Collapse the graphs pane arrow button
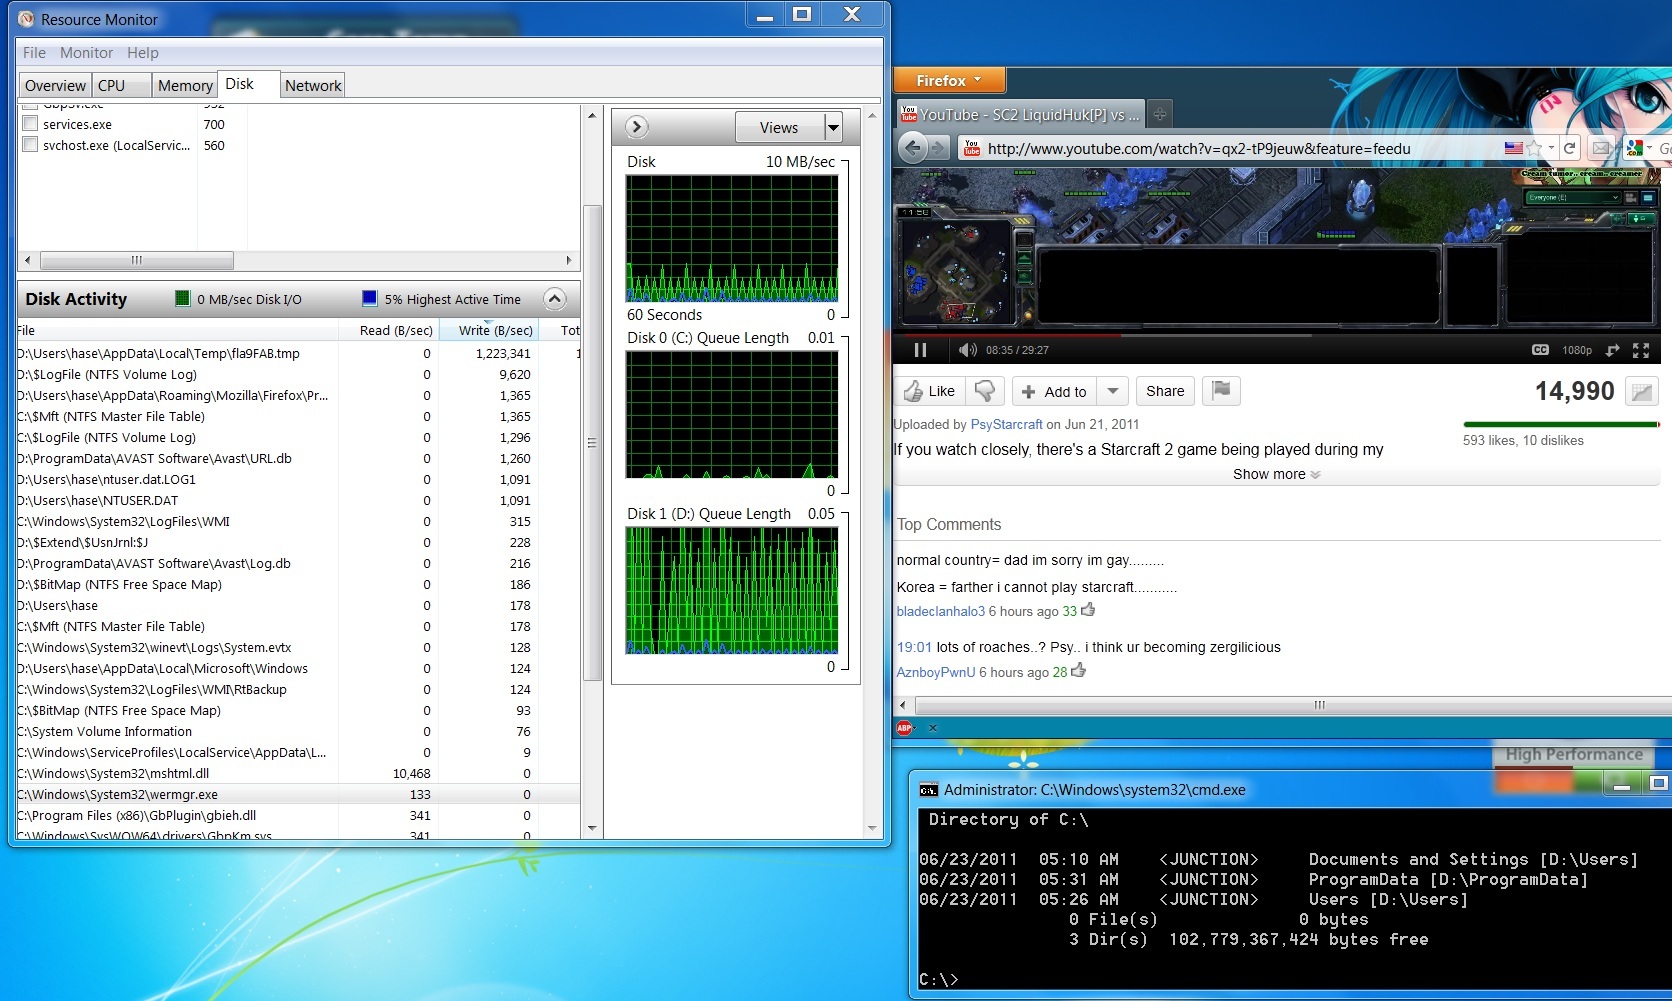The height and width of the screenshot is (1001, 1672). pos(637,127)
